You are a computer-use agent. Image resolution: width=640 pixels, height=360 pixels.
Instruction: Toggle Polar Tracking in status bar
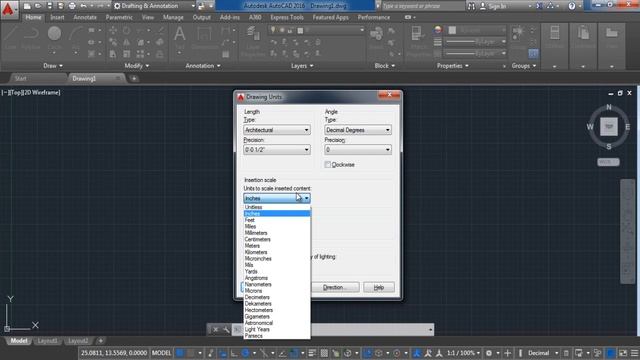[245, 353]
